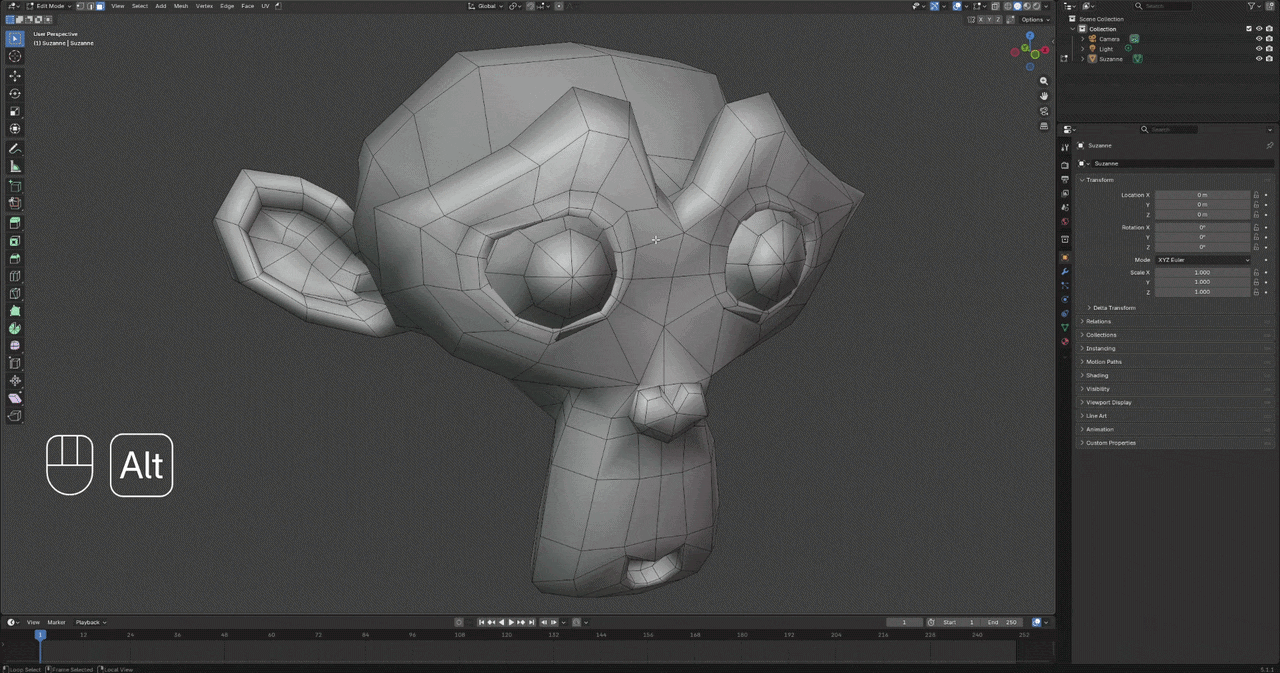Enable face select mode

pyautogui.click(x=100, y=6)
